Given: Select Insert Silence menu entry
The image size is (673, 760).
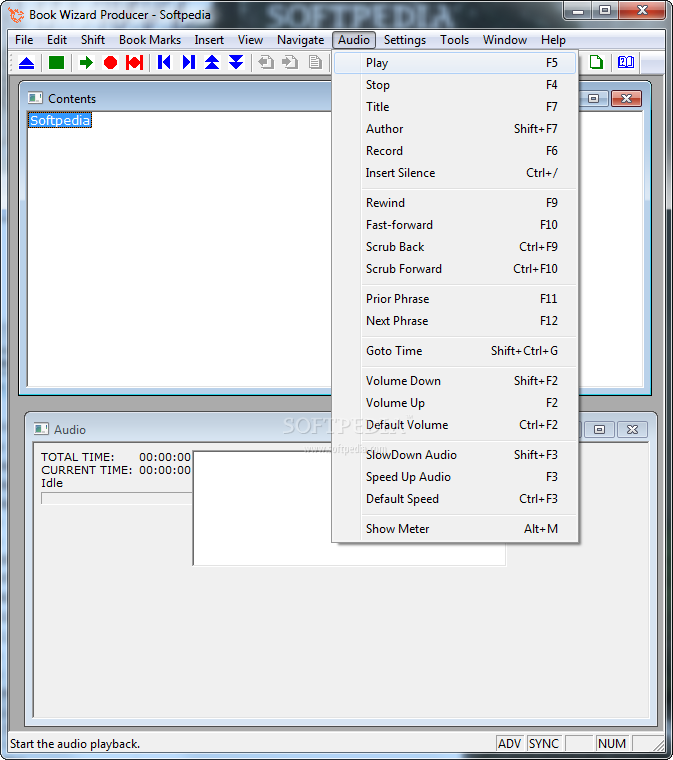Looking at the screenshot, I should click(455, 173).
